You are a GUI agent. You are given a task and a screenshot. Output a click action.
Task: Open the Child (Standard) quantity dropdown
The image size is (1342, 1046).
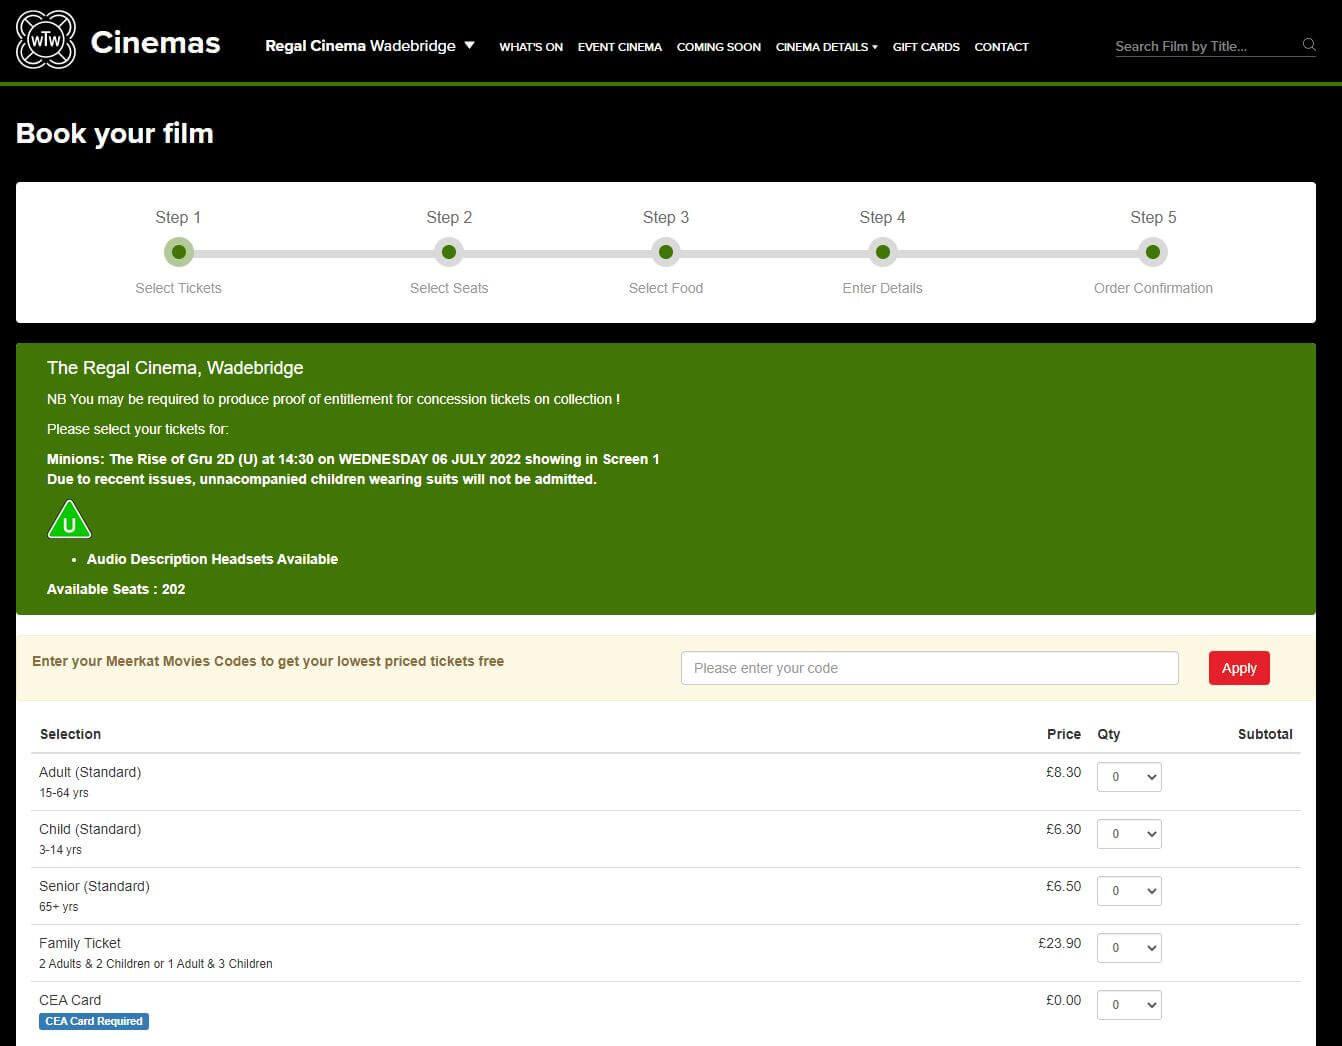pyautogui.click(x=1129, y=834)
